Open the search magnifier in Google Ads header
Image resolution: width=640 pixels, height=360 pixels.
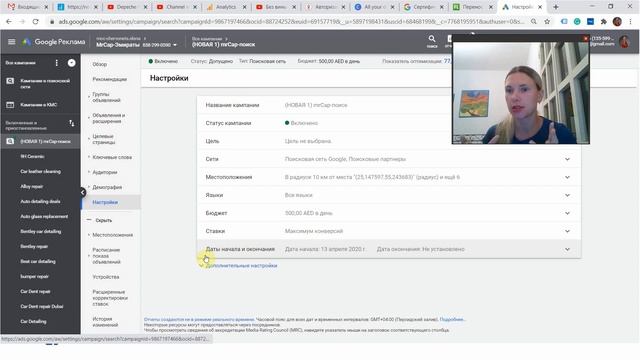click(x=432, y=39)
